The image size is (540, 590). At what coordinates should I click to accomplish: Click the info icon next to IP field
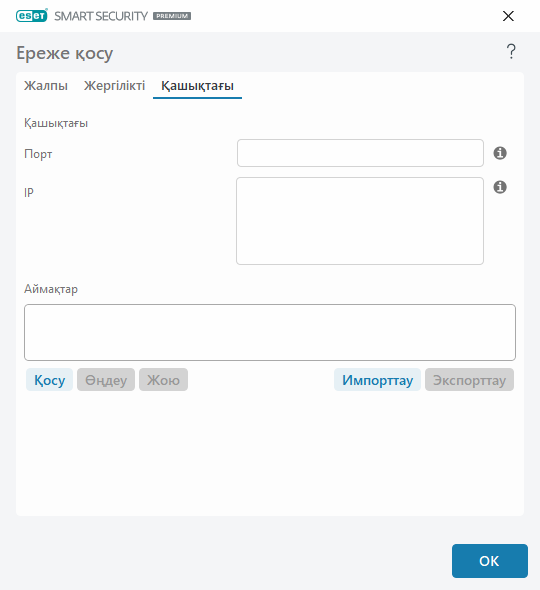tap(500, 187)
